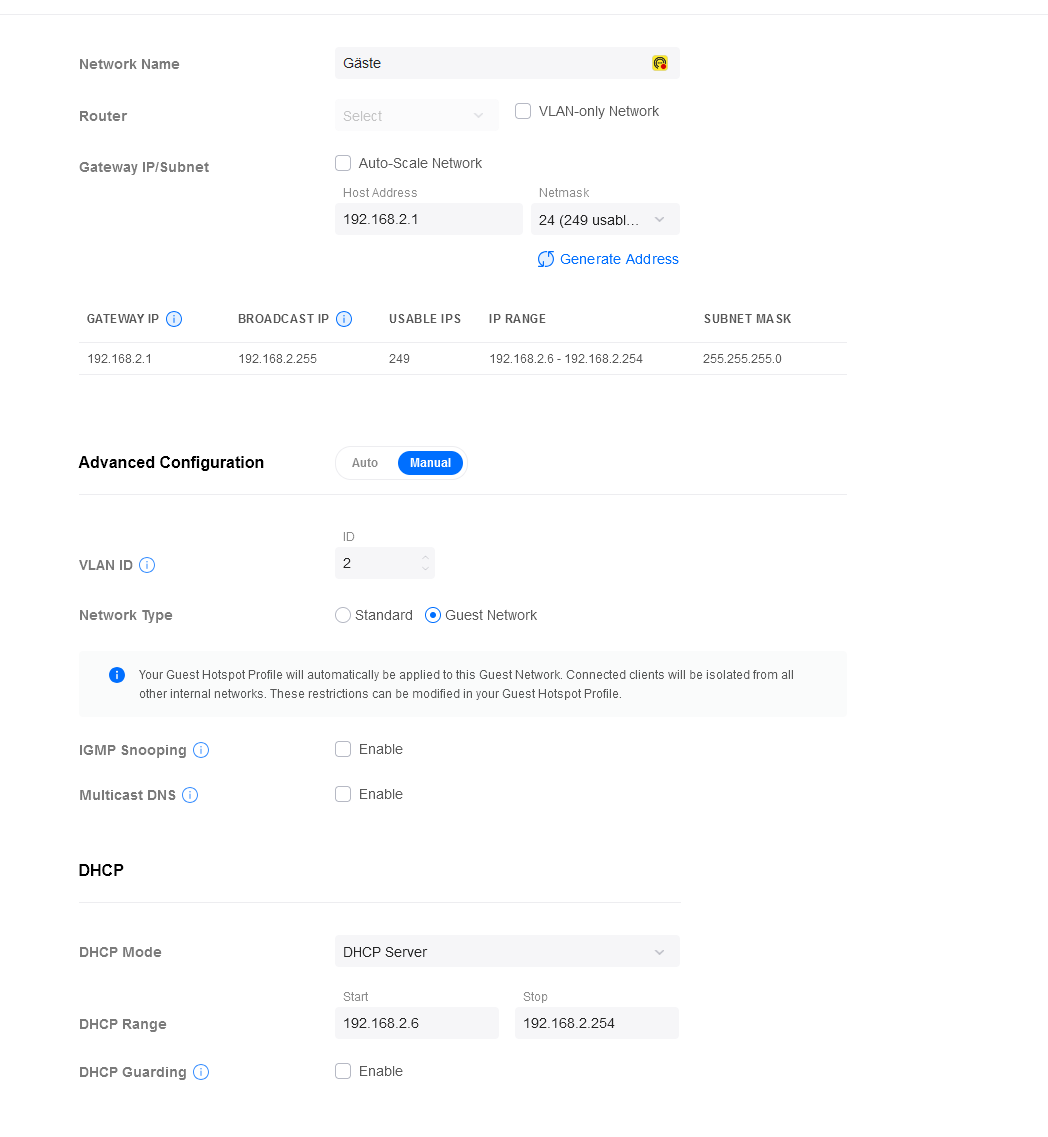Click the Gateway IP info icon

point(174,319)
